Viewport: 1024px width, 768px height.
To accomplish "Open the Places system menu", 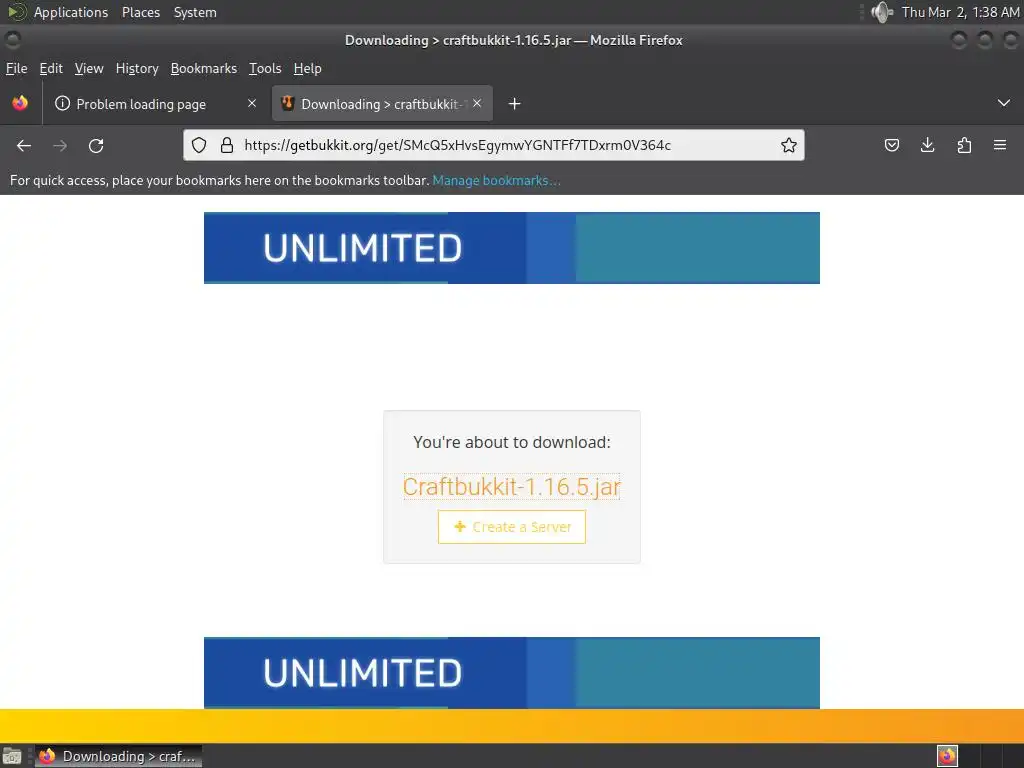I will click(140, 12).
